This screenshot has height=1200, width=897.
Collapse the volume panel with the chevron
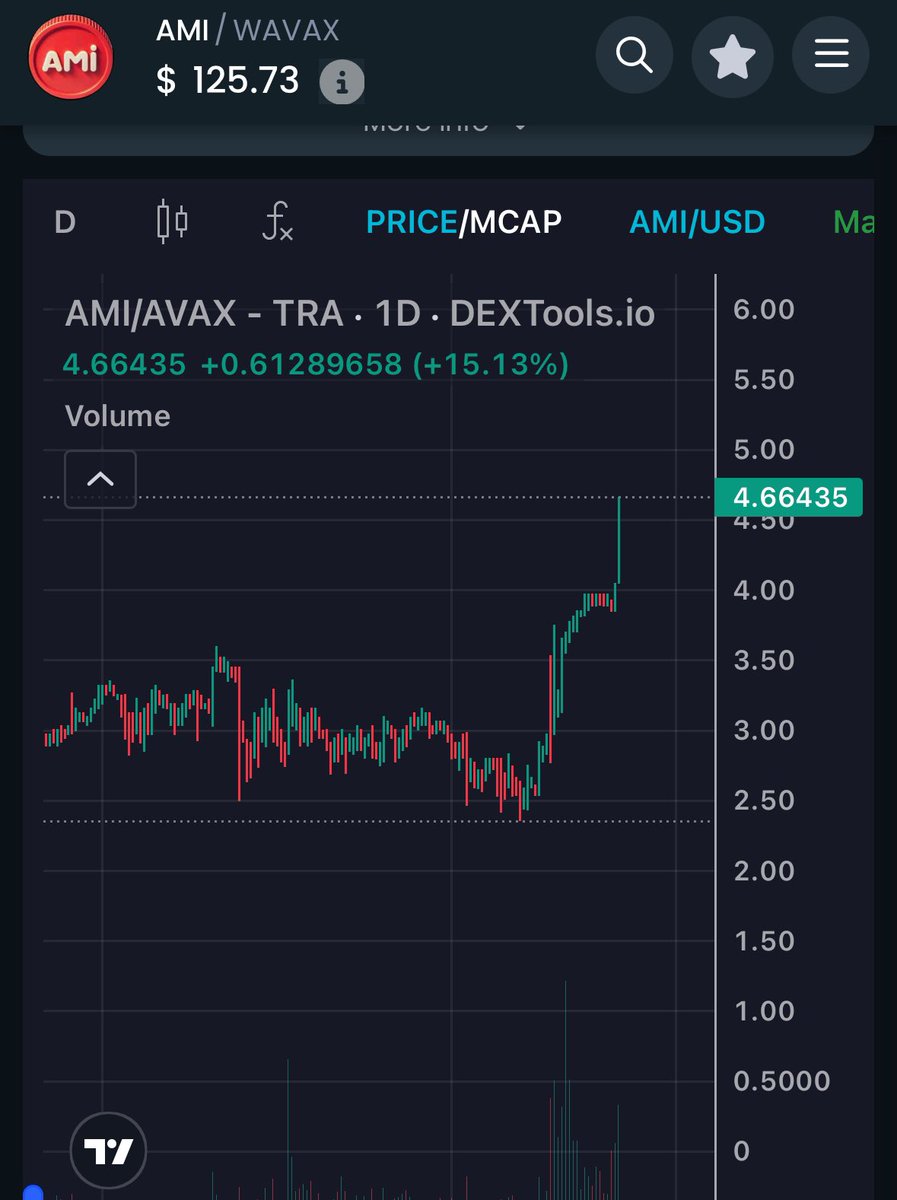click(x=100, y=479)
